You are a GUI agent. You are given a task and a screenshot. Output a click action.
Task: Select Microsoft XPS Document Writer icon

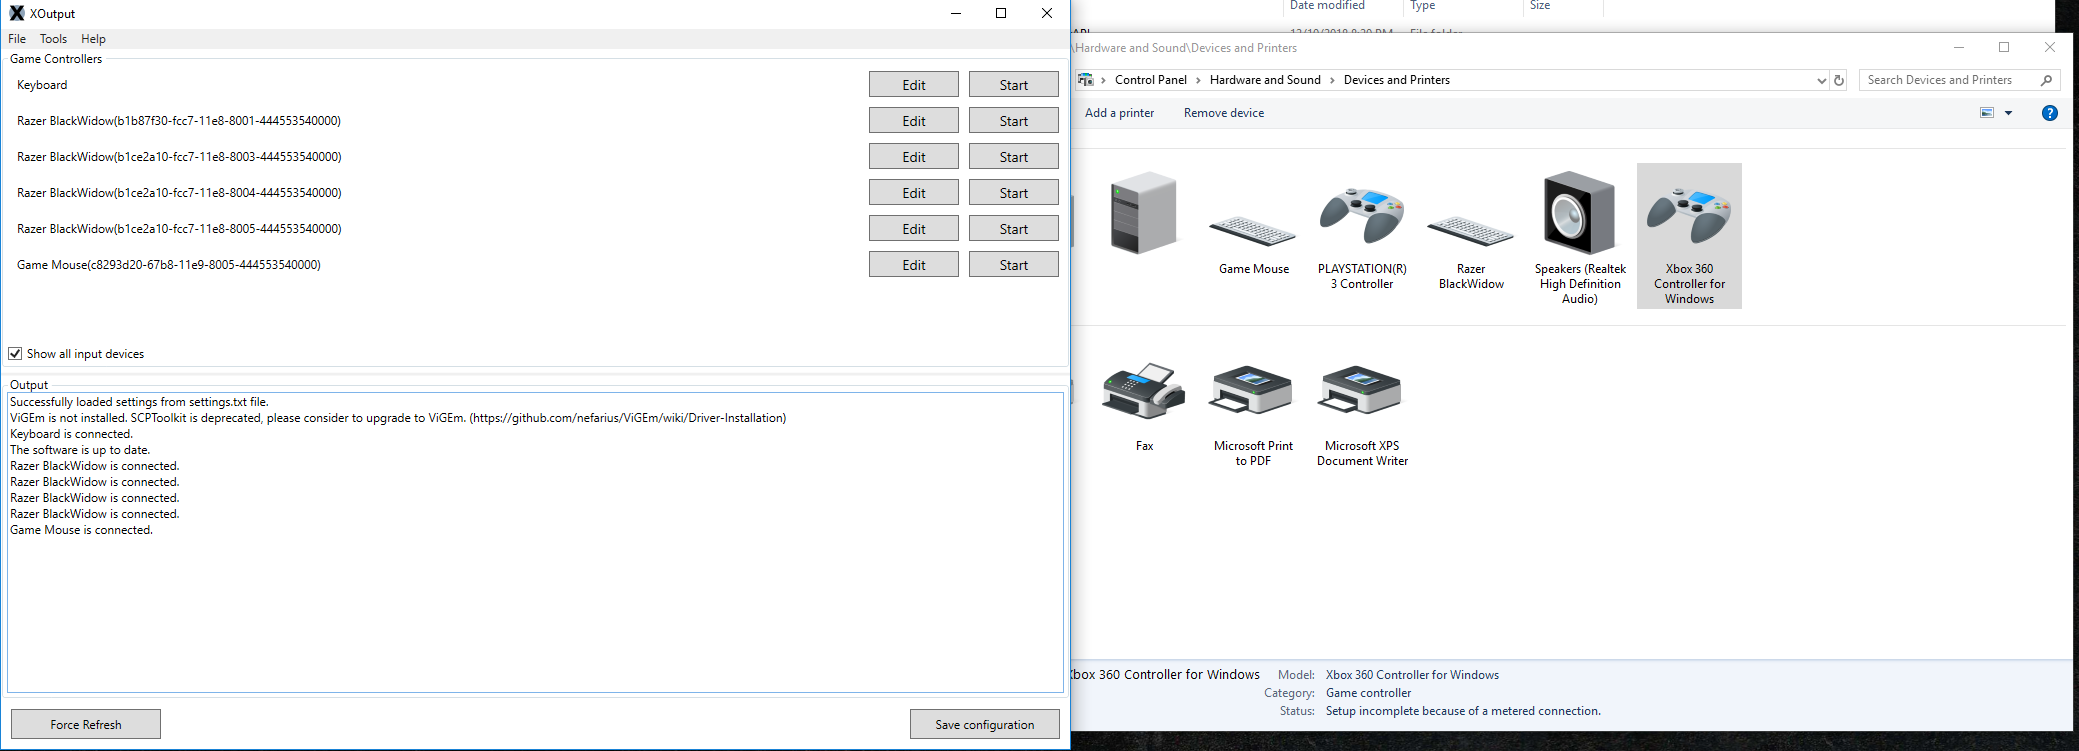tap(1362, 390)
